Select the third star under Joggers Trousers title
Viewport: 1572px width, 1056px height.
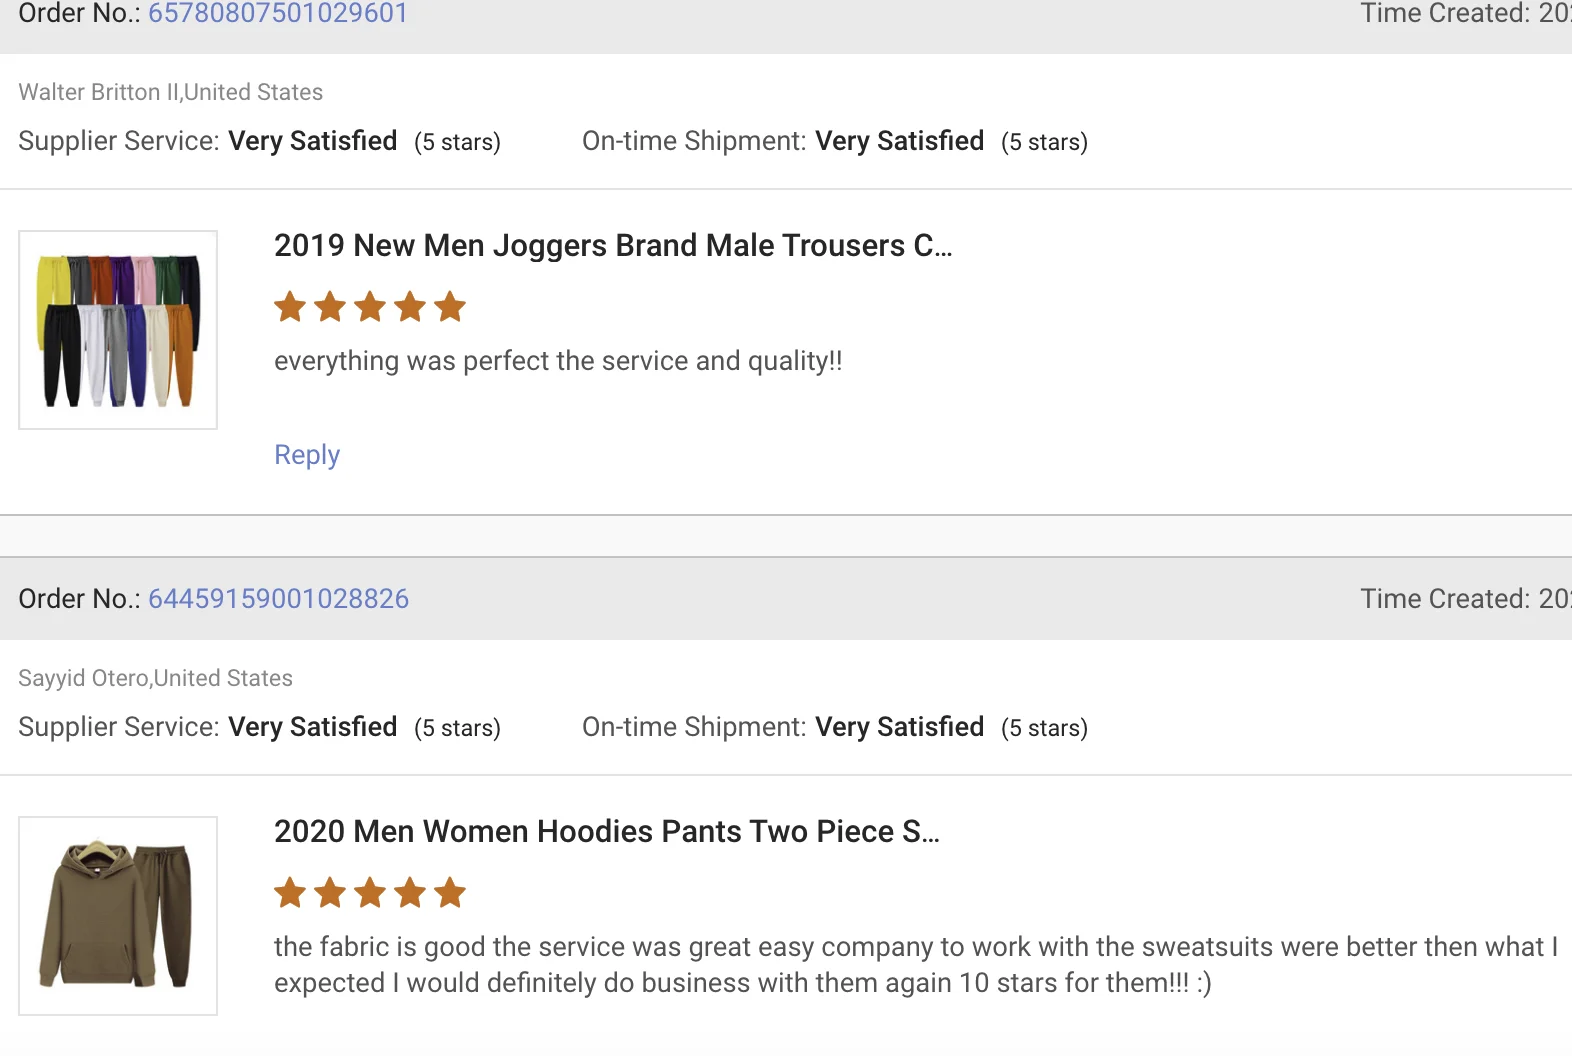point(370,307)
